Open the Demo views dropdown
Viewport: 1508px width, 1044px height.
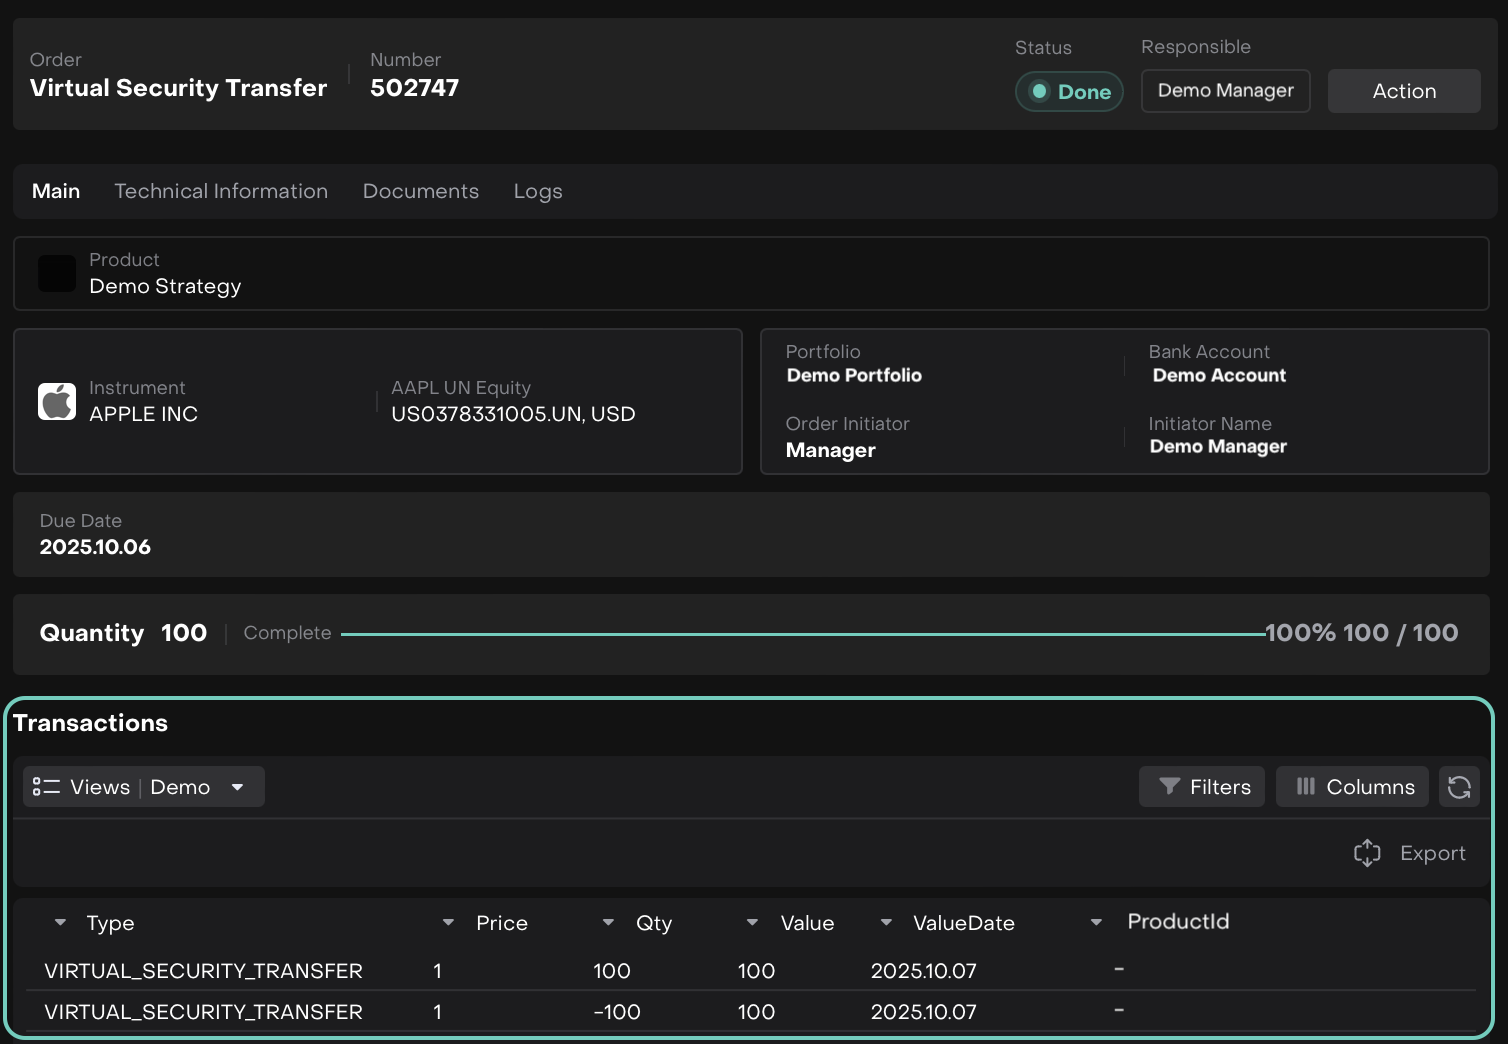tap(237, 787)
